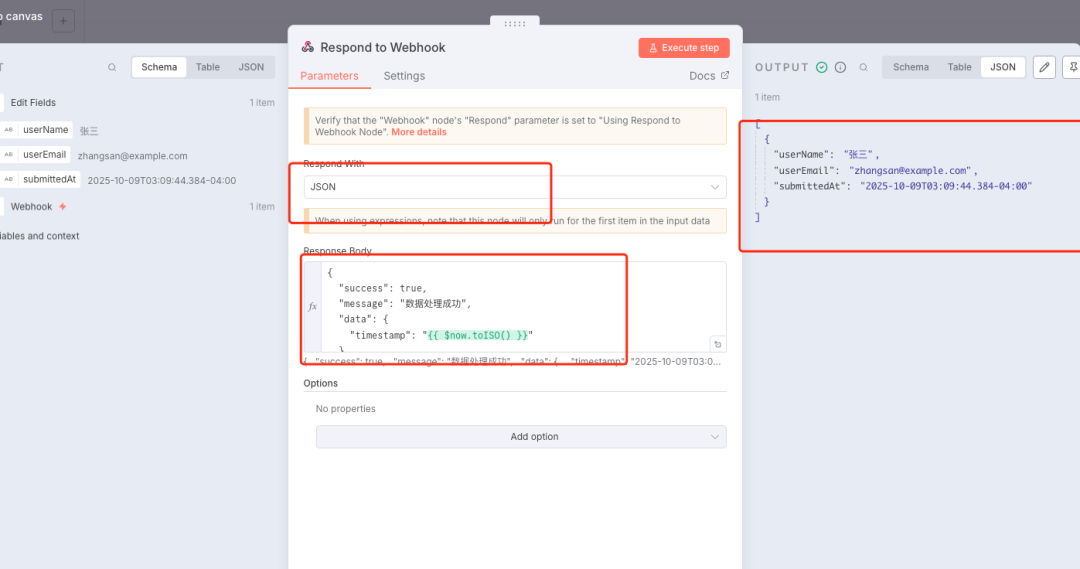Edit output with the pencil icon
Screen dimensions: 1080x569
point(1044,67)
